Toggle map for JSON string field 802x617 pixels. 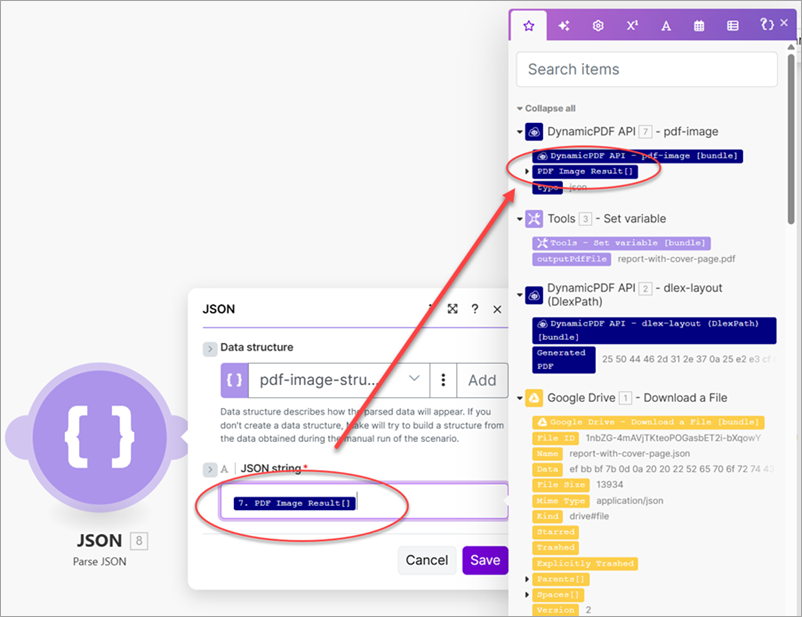click(210, 469)
